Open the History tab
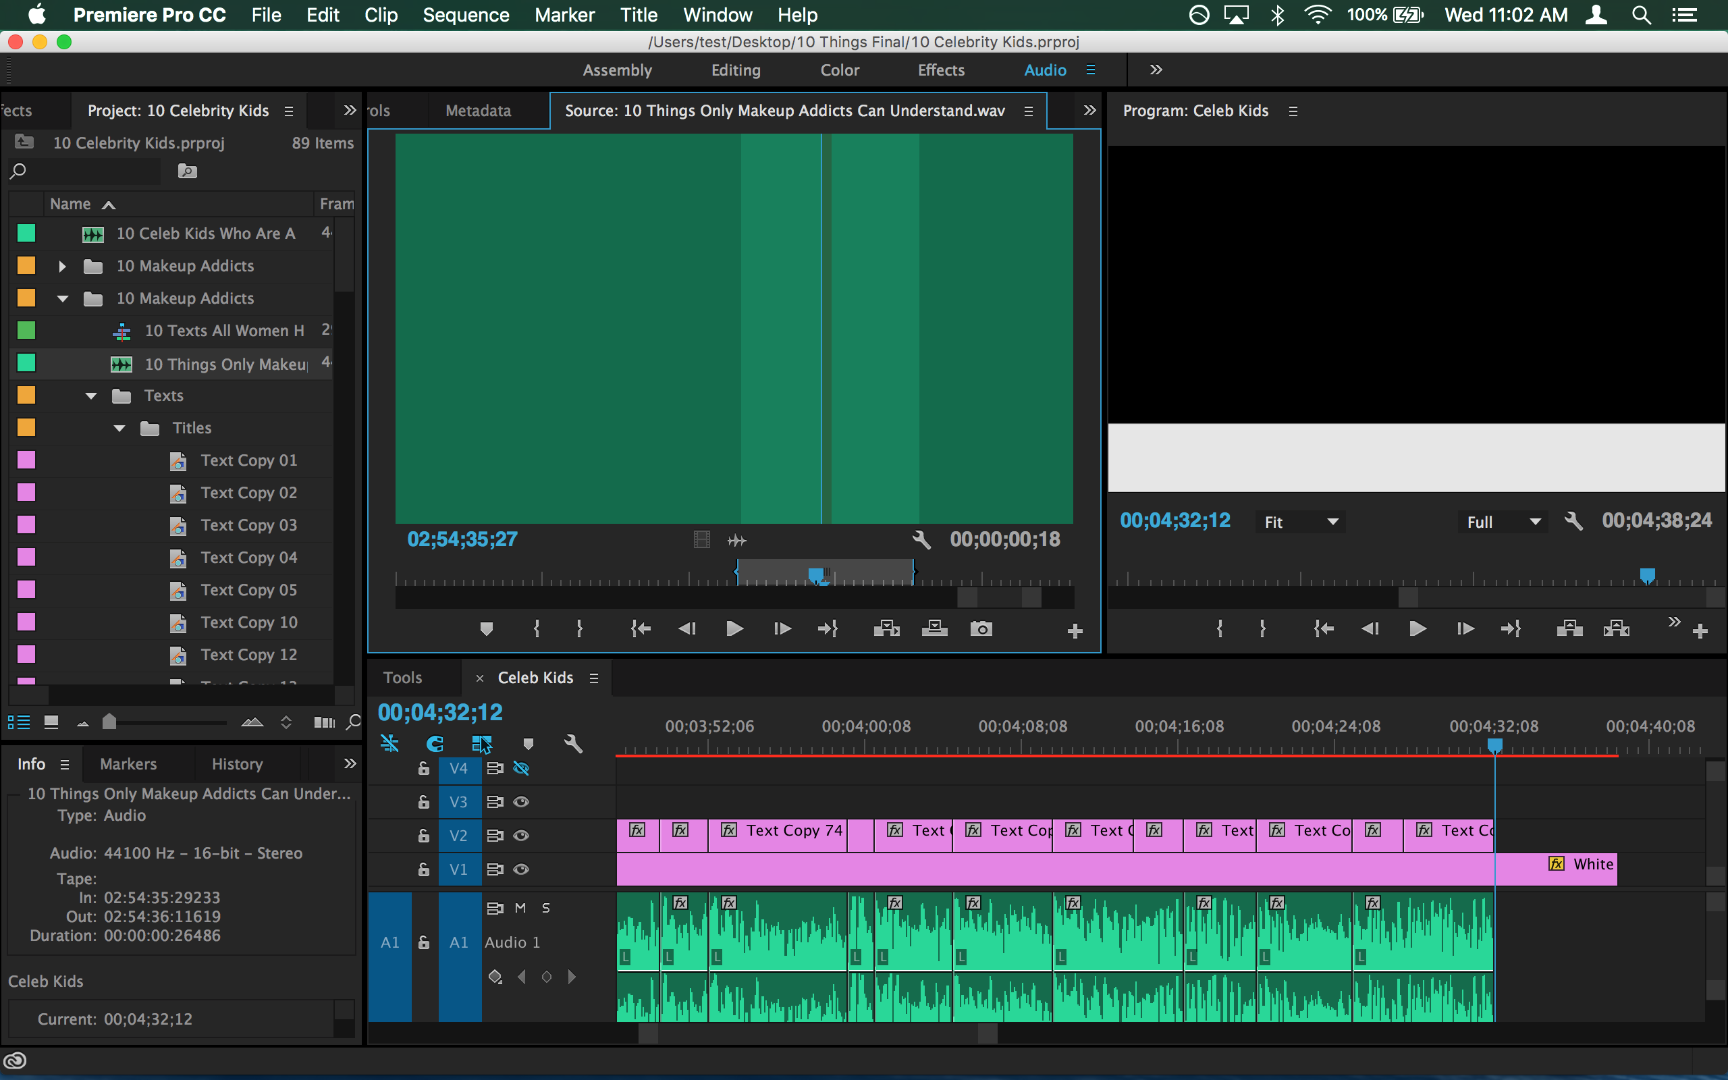The height and width of the screenshot is (1080, 1728). coord(237,764)
